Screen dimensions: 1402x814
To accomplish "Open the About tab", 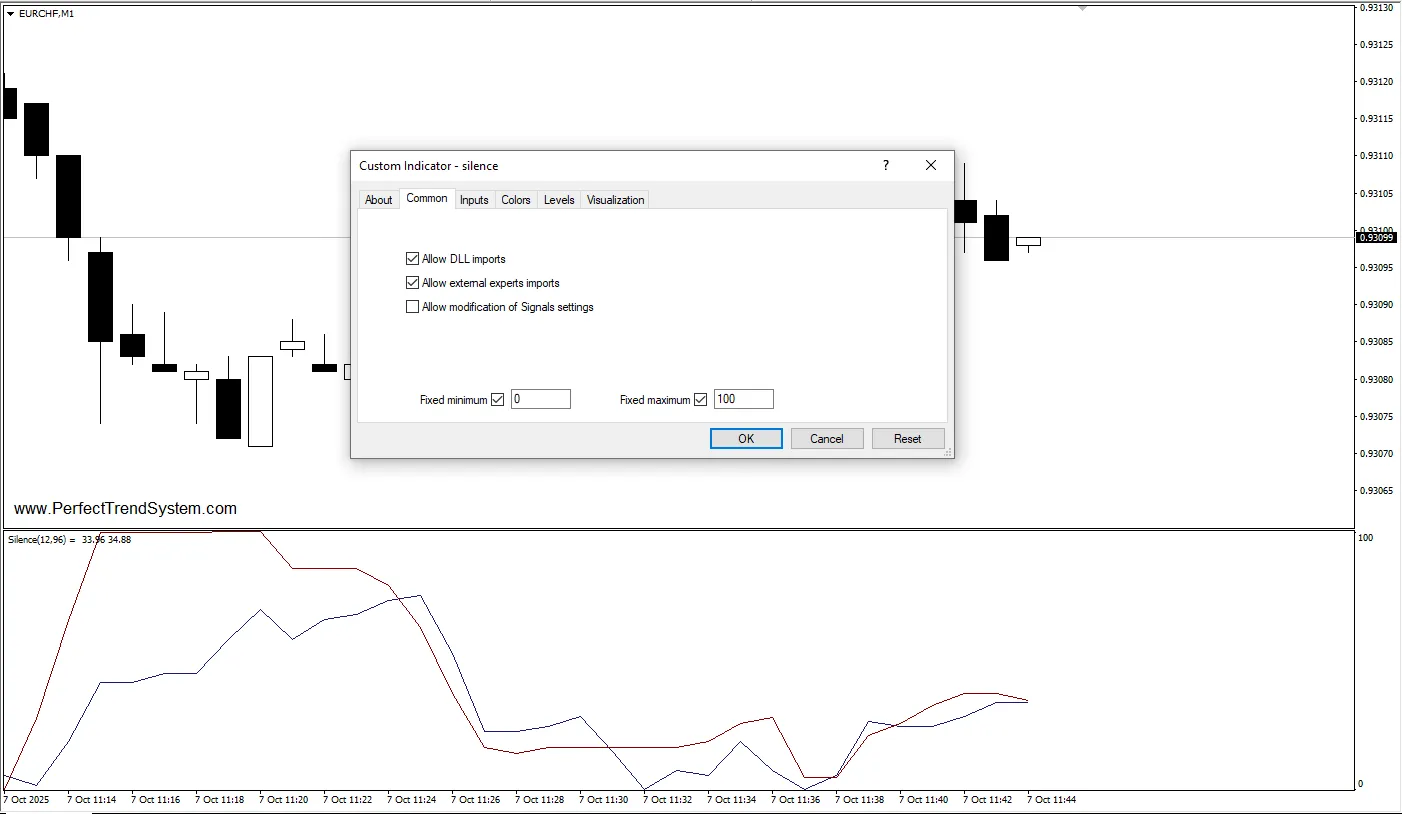I will [378, 200].
